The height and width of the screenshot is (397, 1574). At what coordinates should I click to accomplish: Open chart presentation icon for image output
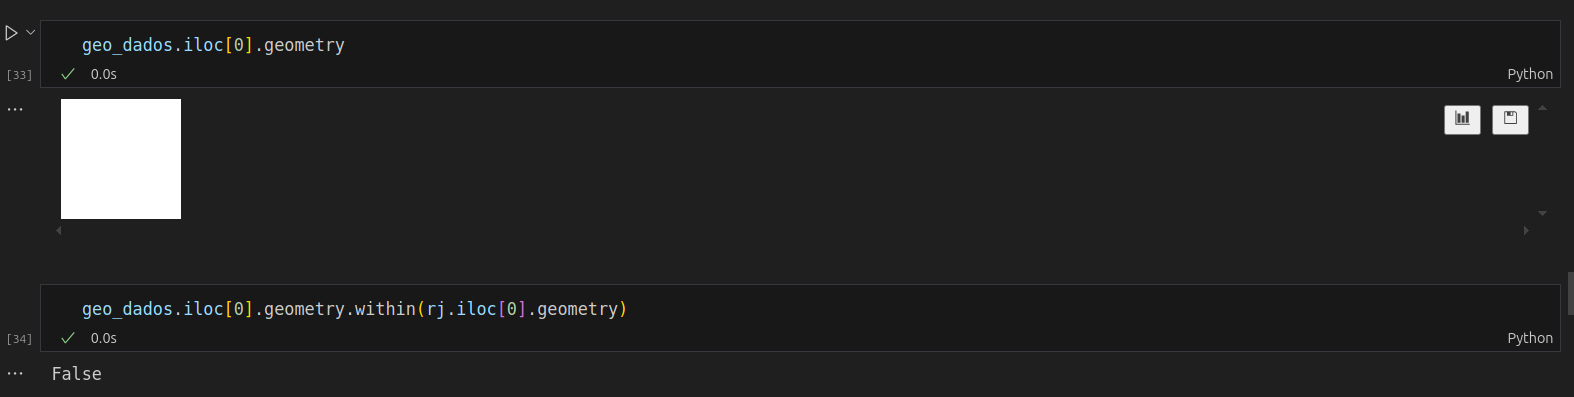pyautogui.click(x=1462, y=119)
